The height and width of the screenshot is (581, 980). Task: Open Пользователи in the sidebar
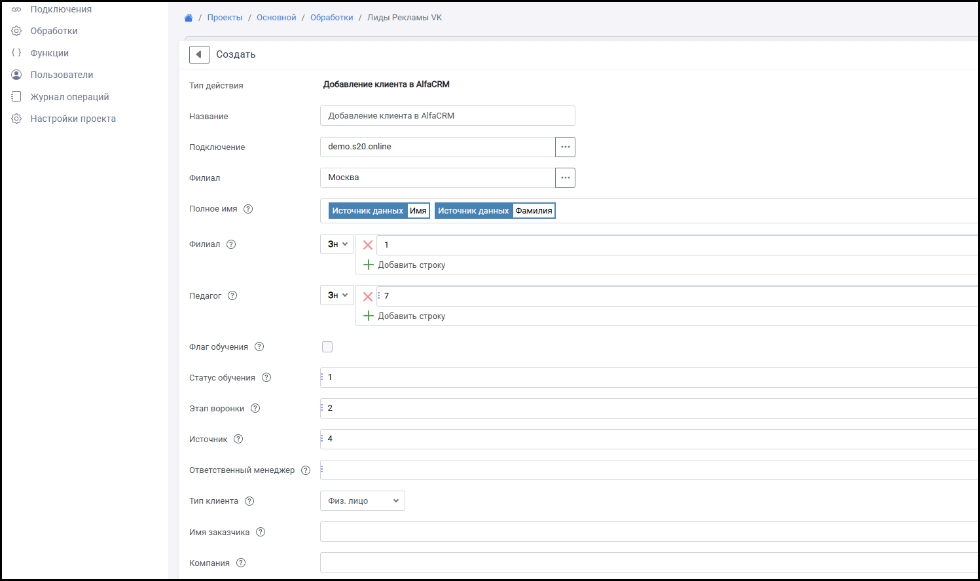[x=61, y=75]
